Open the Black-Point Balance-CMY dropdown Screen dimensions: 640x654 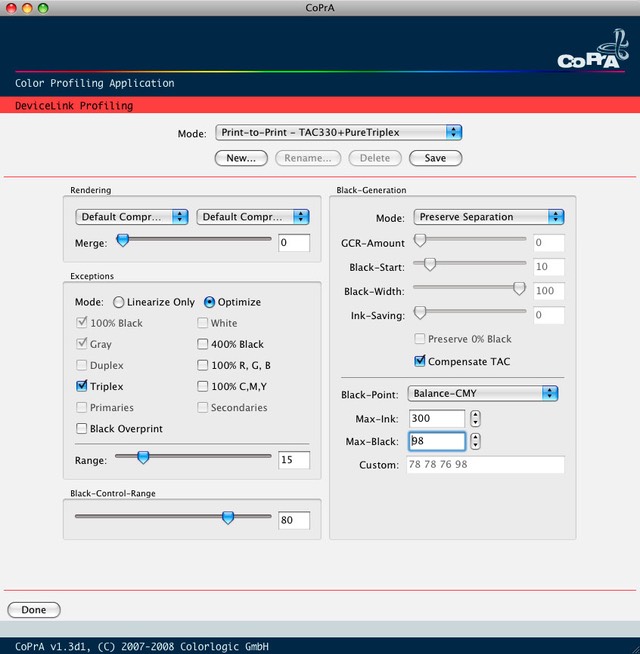coord(483,393)
